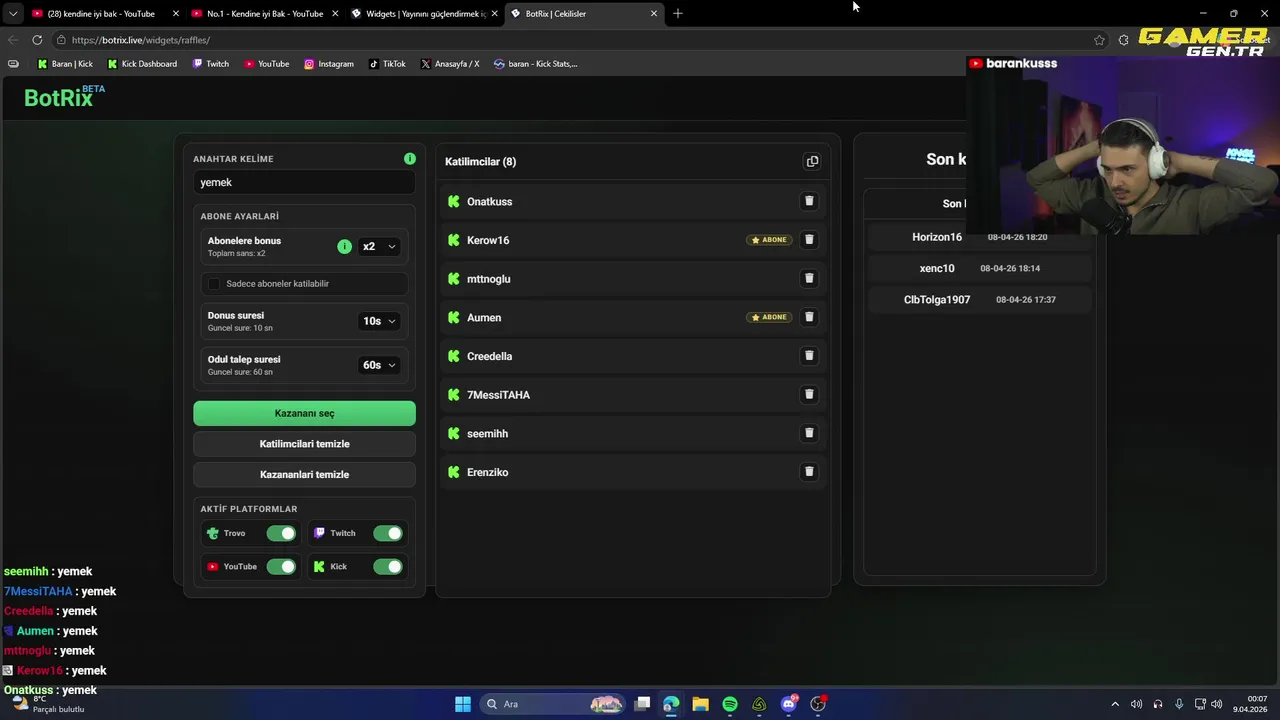Image resolution: width=1280 pixels, height=720 pixels.
Task: Switch to the Widgets tab
Action: (424, 14)
